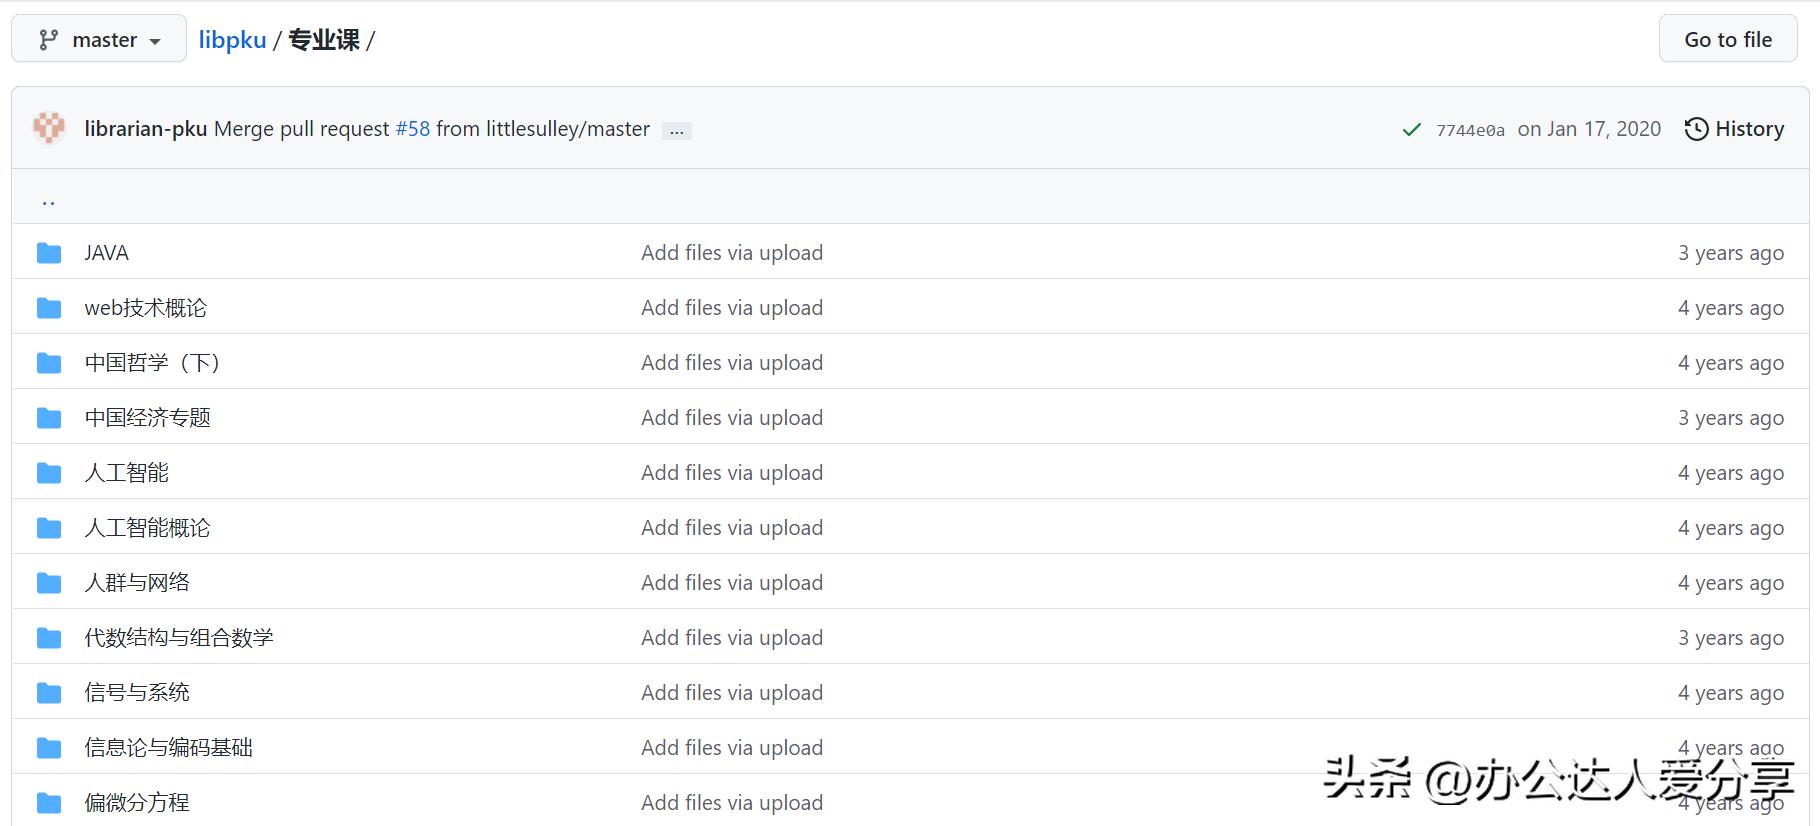Open the web技术概论 folder

[146, 308]
